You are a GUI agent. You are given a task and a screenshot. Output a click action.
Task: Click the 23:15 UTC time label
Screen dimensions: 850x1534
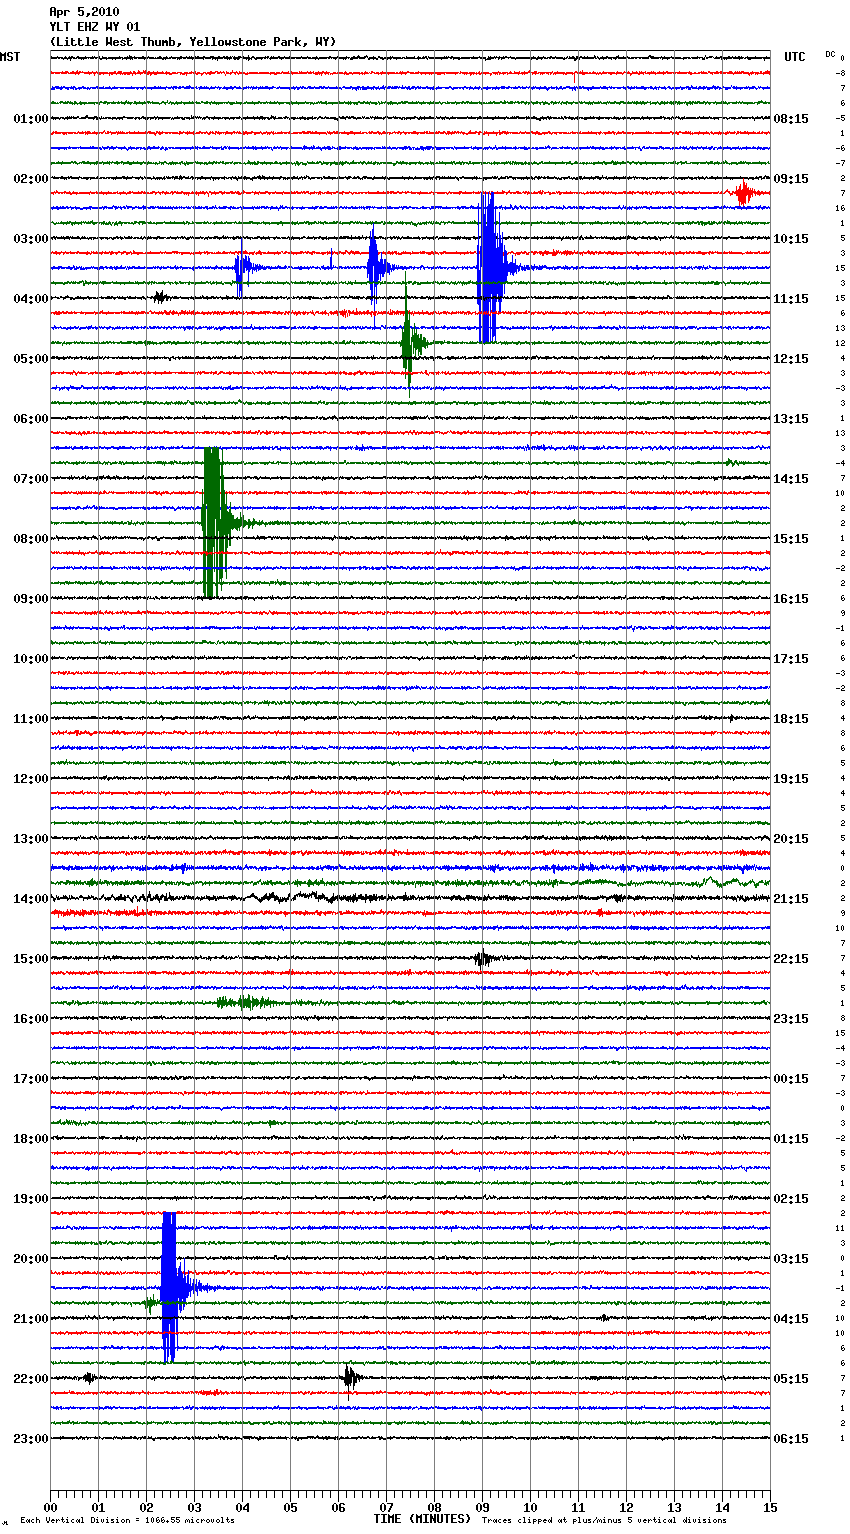coord(791,1019)
